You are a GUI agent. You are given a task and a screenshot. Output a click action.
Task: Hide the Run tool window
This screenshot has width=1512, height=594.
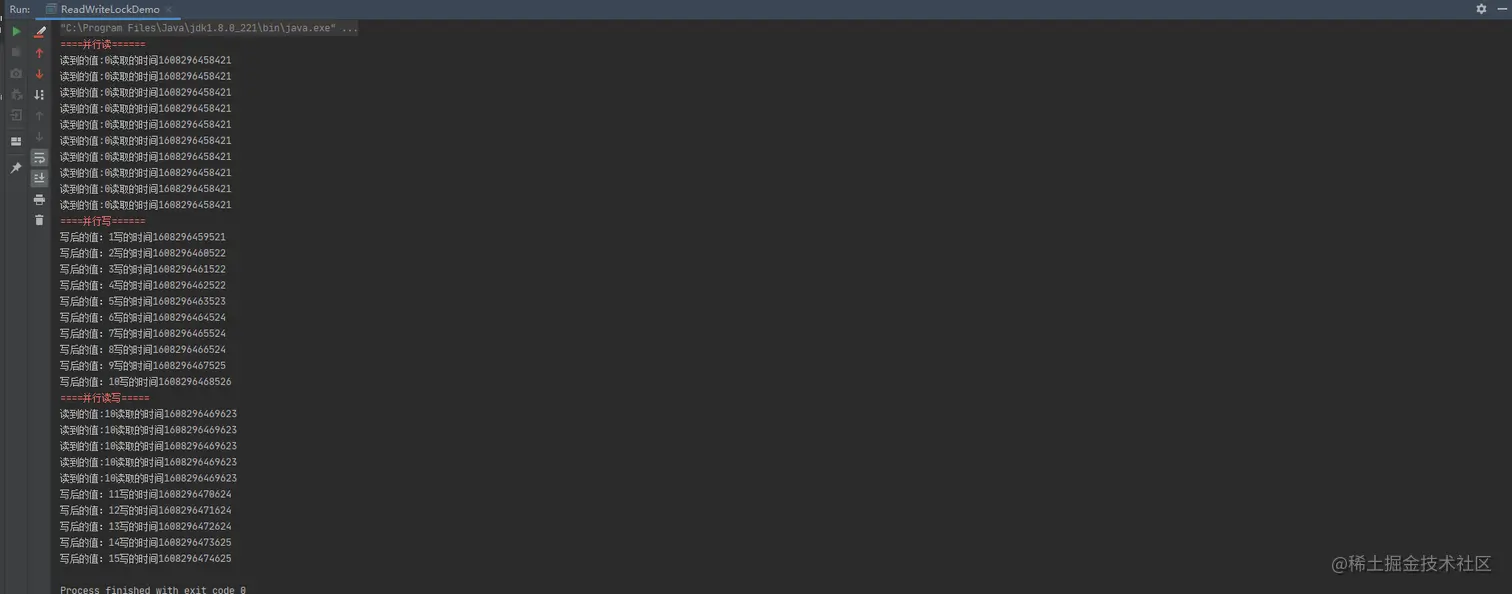1502,8
